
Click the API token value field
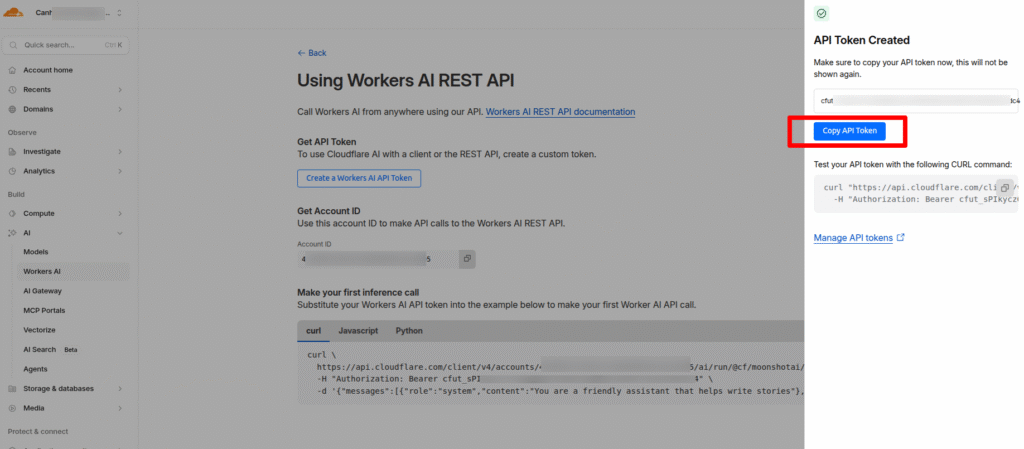(916, 101)
